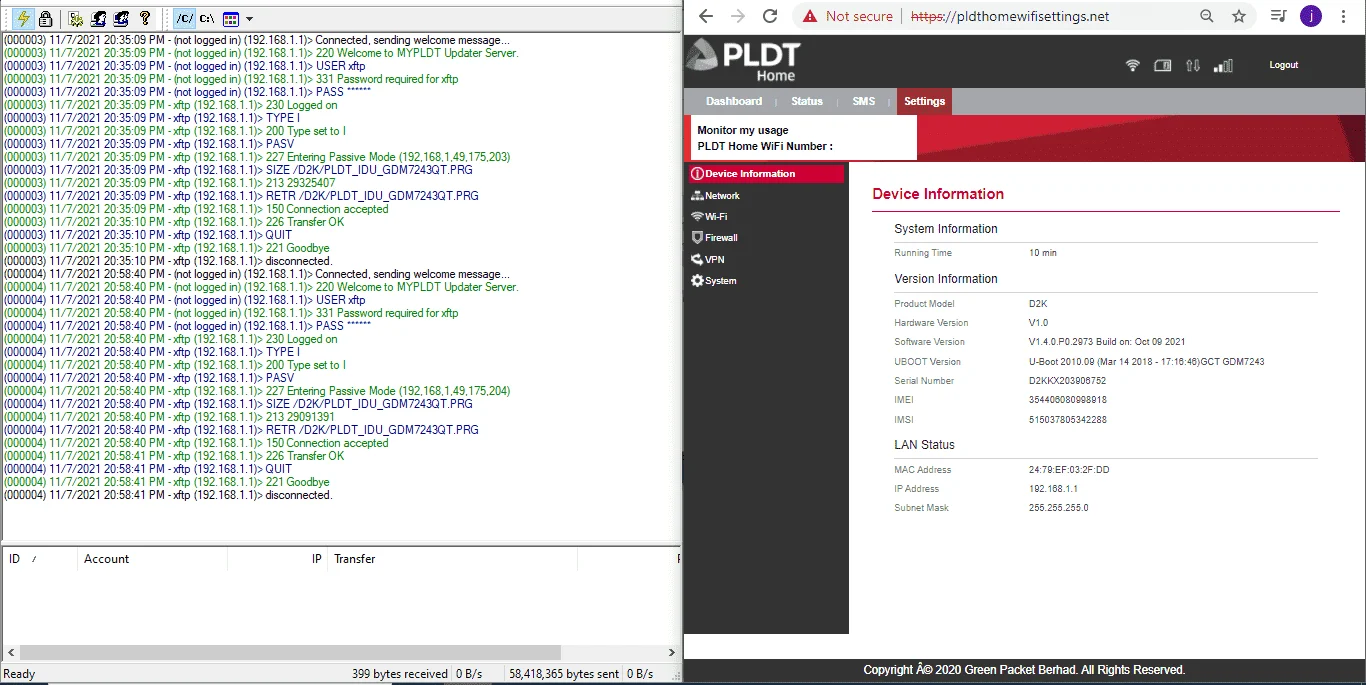1366x685 pixels.
Task: Click the MAC address 24:79:EF:03:2F:DD
Action: pos(1069,470)
